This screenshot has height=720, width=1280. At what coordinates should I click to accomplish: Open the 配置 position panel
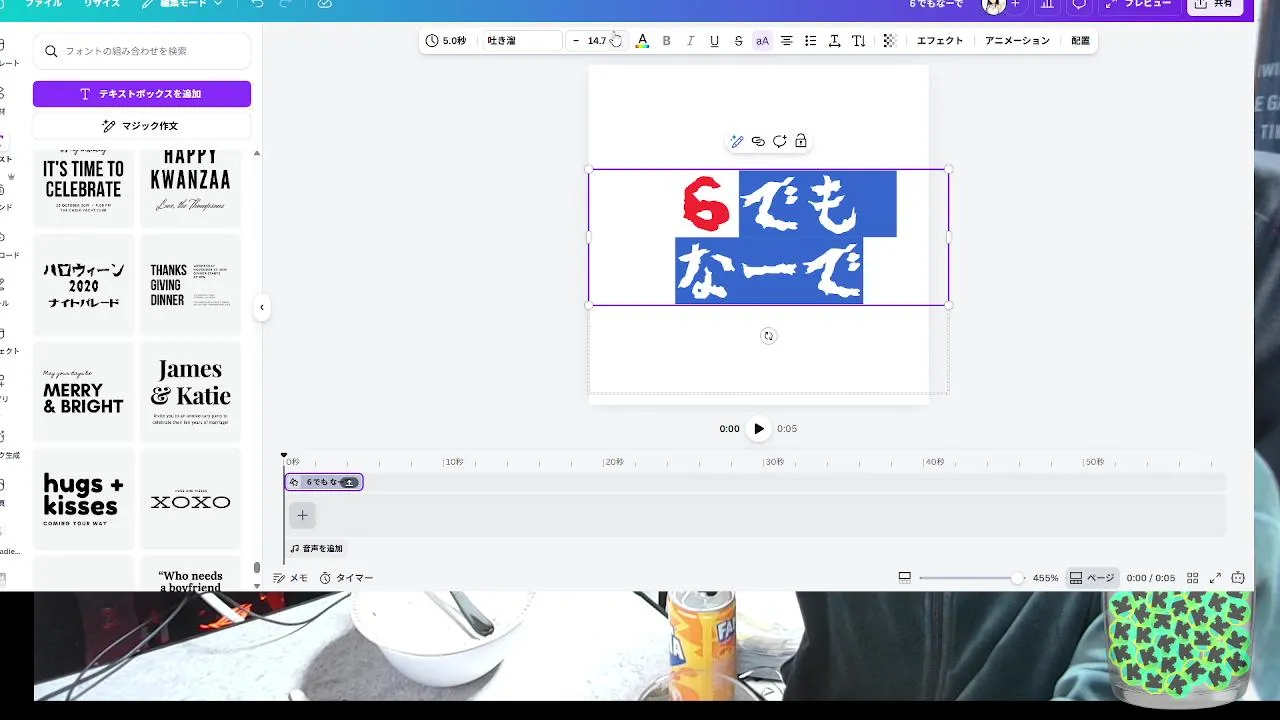tap(1080, 41)
